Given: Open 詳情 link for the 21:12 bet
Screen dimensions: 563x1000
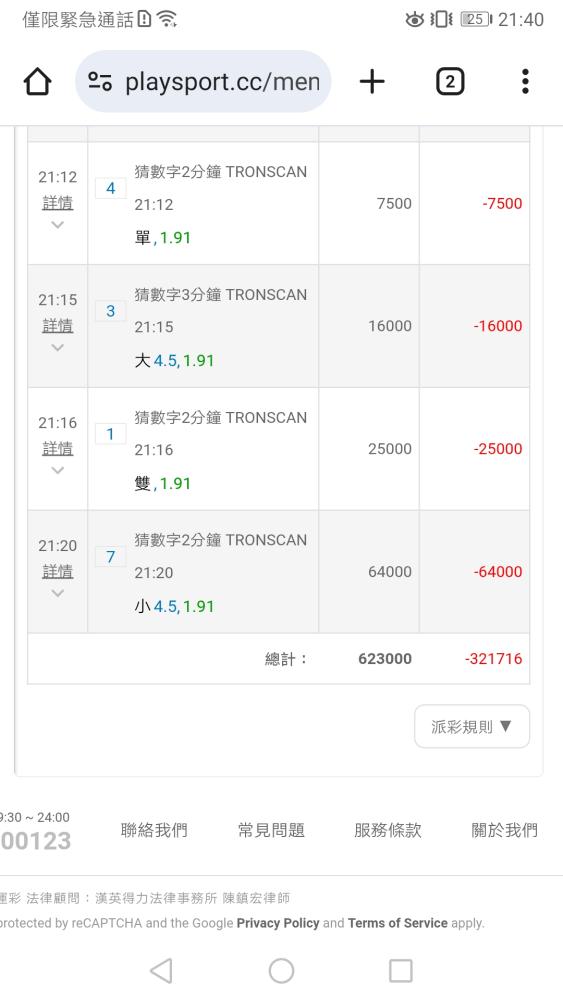Looking at the screenshot, I should click(57, 203).
